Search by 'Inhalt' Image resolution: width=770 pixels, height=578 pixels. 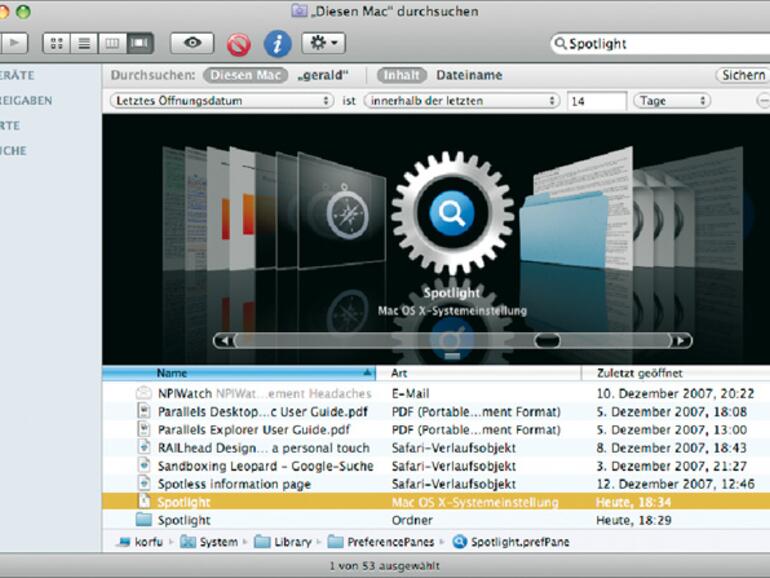[x=401, y=75]
